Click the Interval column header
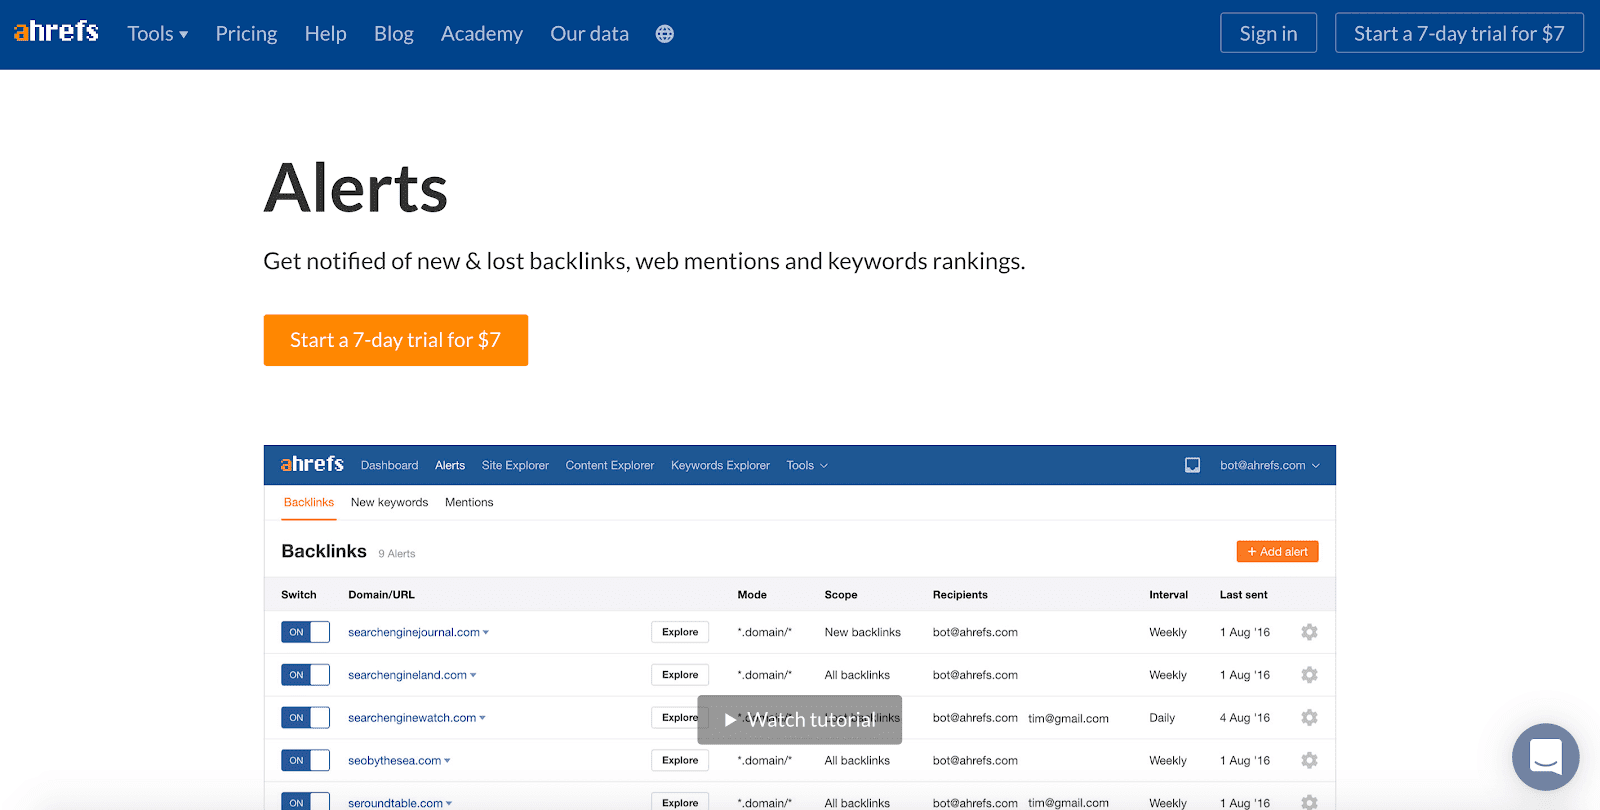 click(x=1168, y=595)
